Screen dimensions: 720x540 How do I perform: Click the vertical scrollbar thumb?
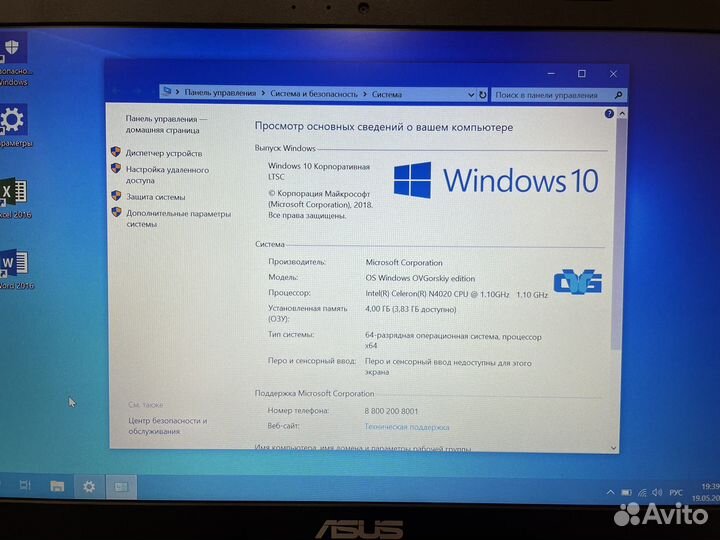tap(617, 234)
